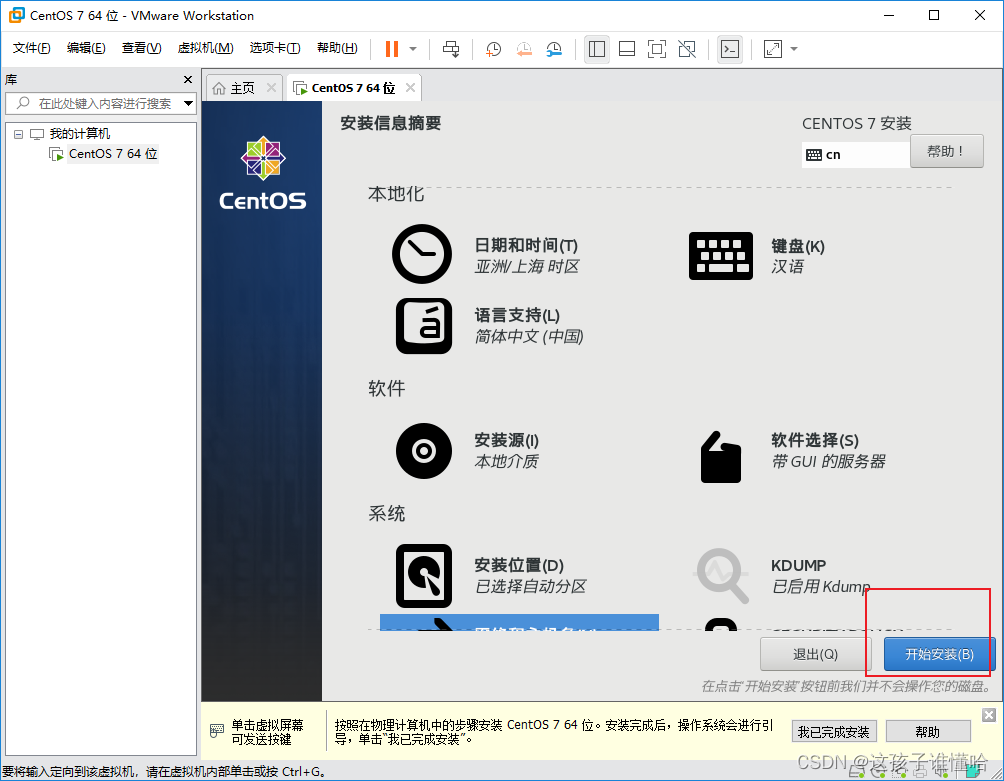This screenshot has width=1004, height=781.
Task: Open the 编辑(E) menu
Action: click(86, 48)
